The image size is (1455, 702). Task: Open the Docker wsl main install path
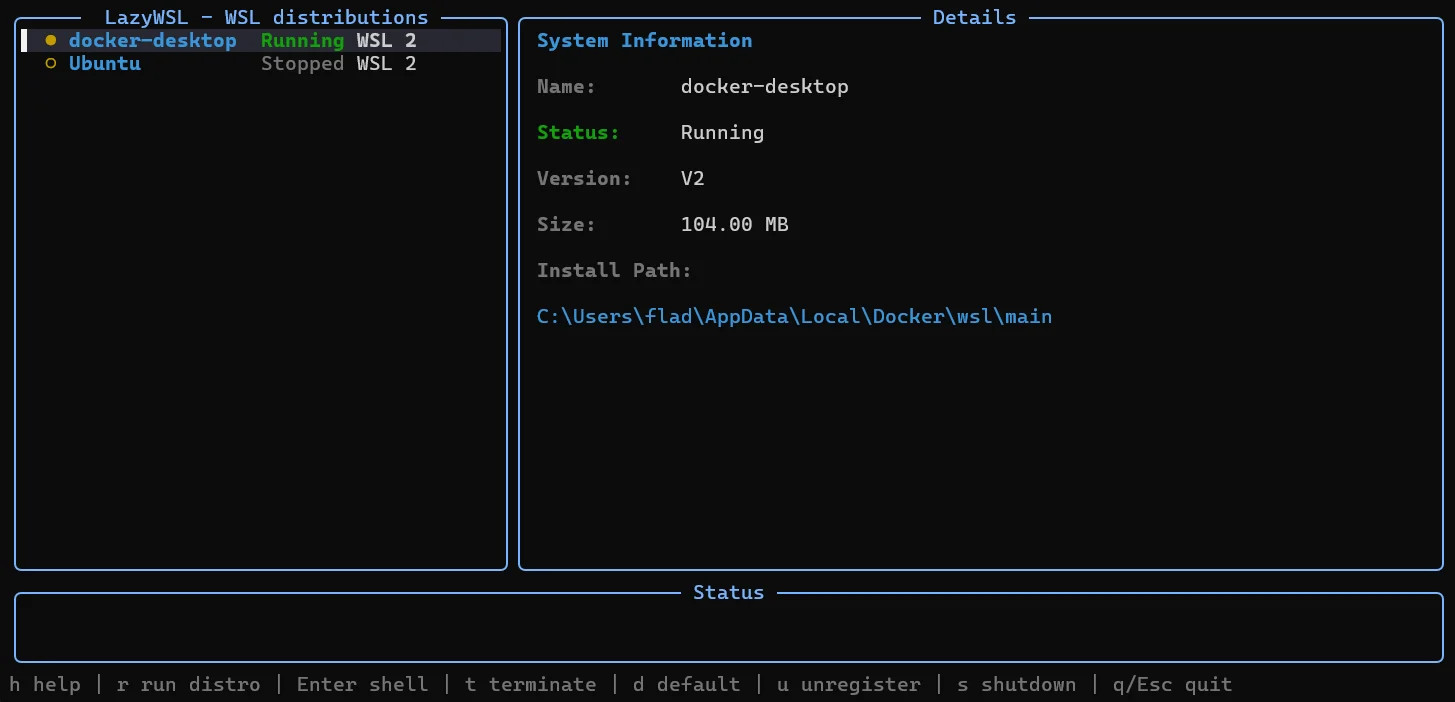pyautogui.click(x=795, y=317)
